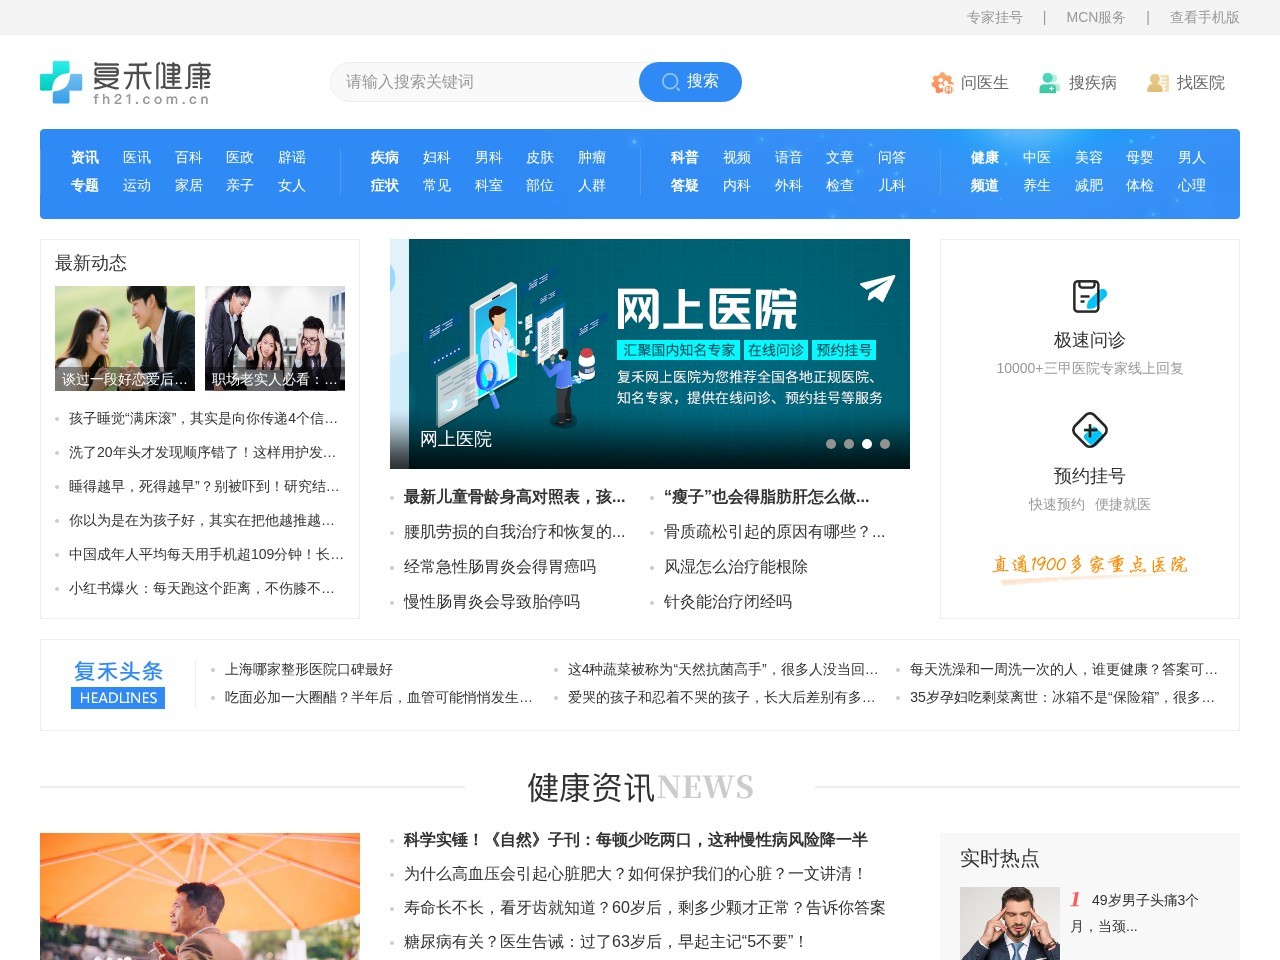Screen dimensions: 1280x960
Task: Click the 网上医院 banner image
Action: pos(650,354)
